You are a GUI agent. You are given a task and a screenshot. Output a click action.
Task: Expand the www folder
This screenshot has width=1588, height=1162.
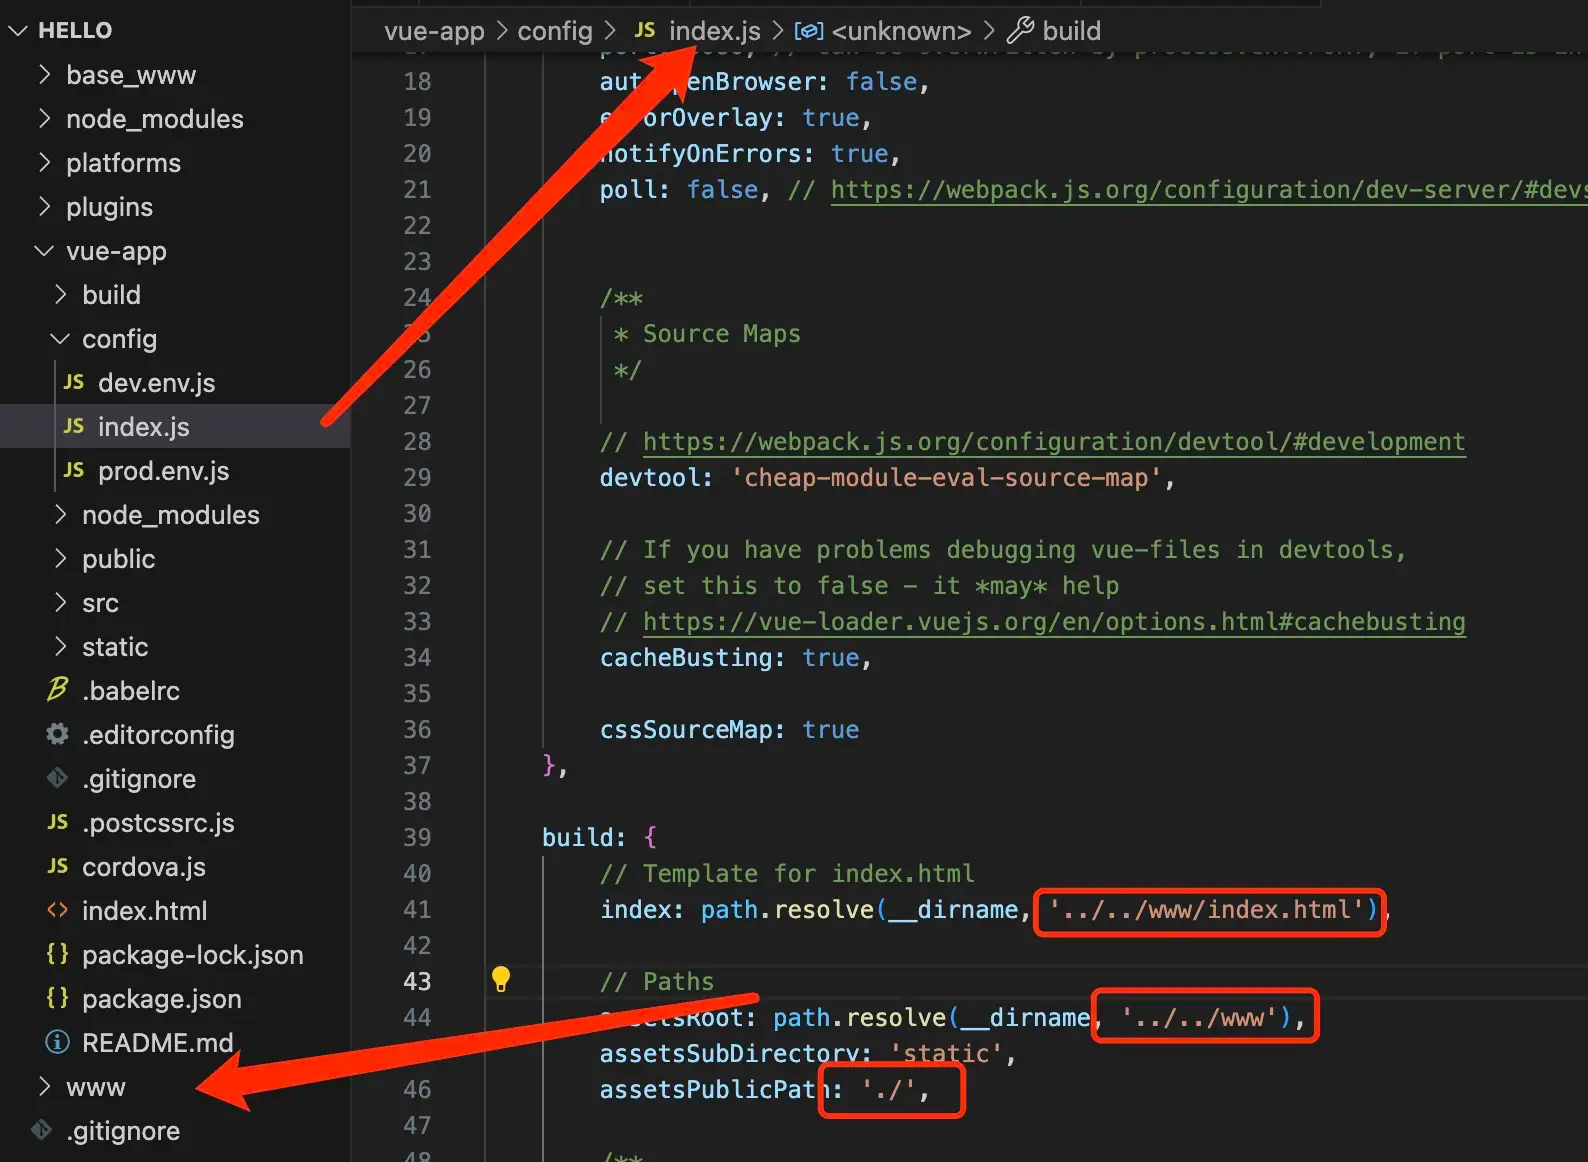pos(43,1087)
